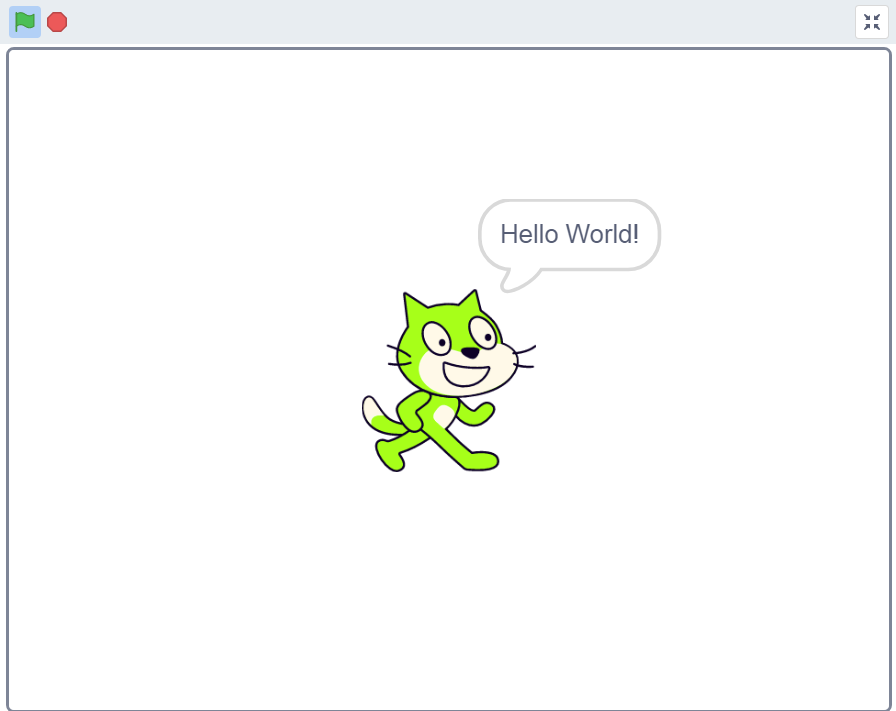Click the white patch on cat's belly
Viewport: 896px width, 711px height.
tap(443, 414)
